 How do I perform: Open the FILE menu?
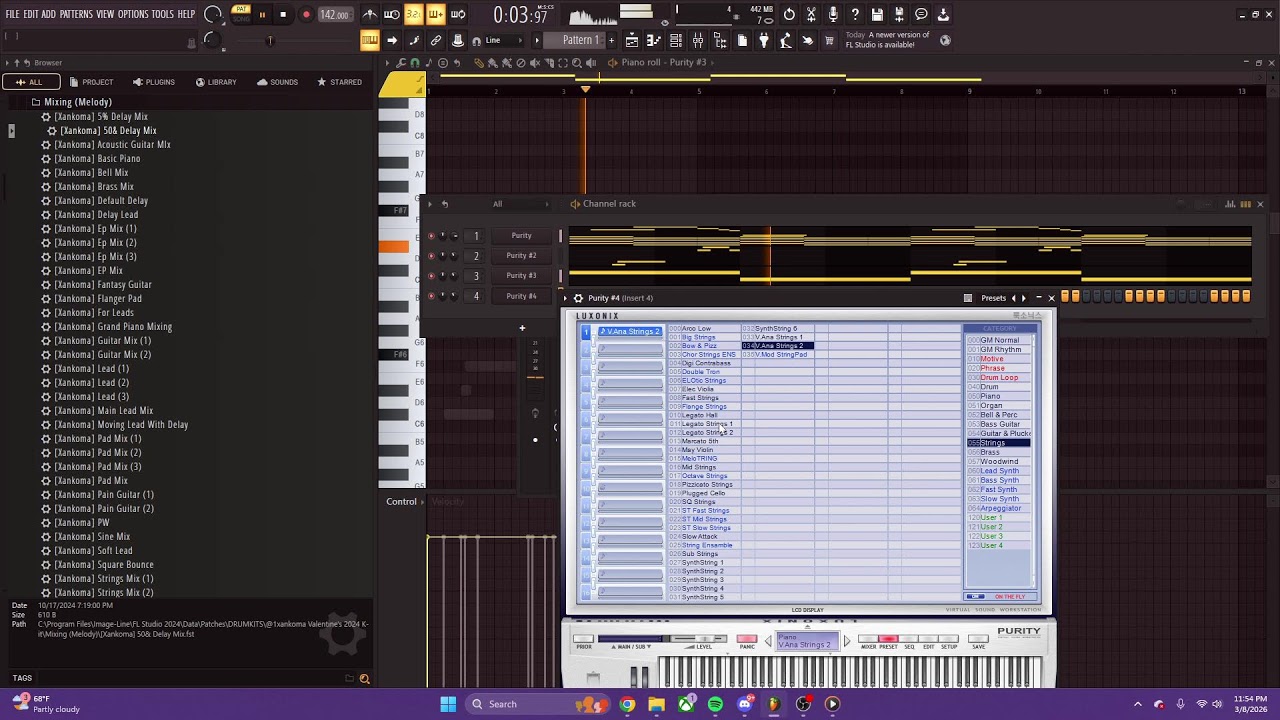13,14
